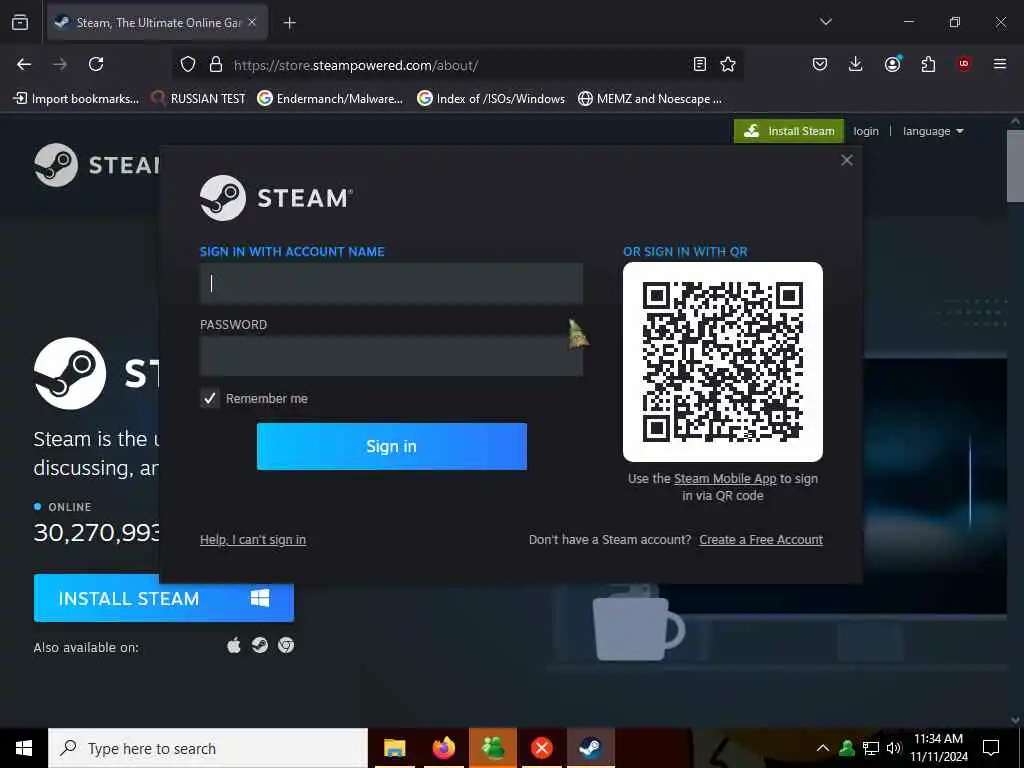Viewport: 1024px width, 768px height.
Task: Open Firefox View icon at tab bar left
Action: 20,22
